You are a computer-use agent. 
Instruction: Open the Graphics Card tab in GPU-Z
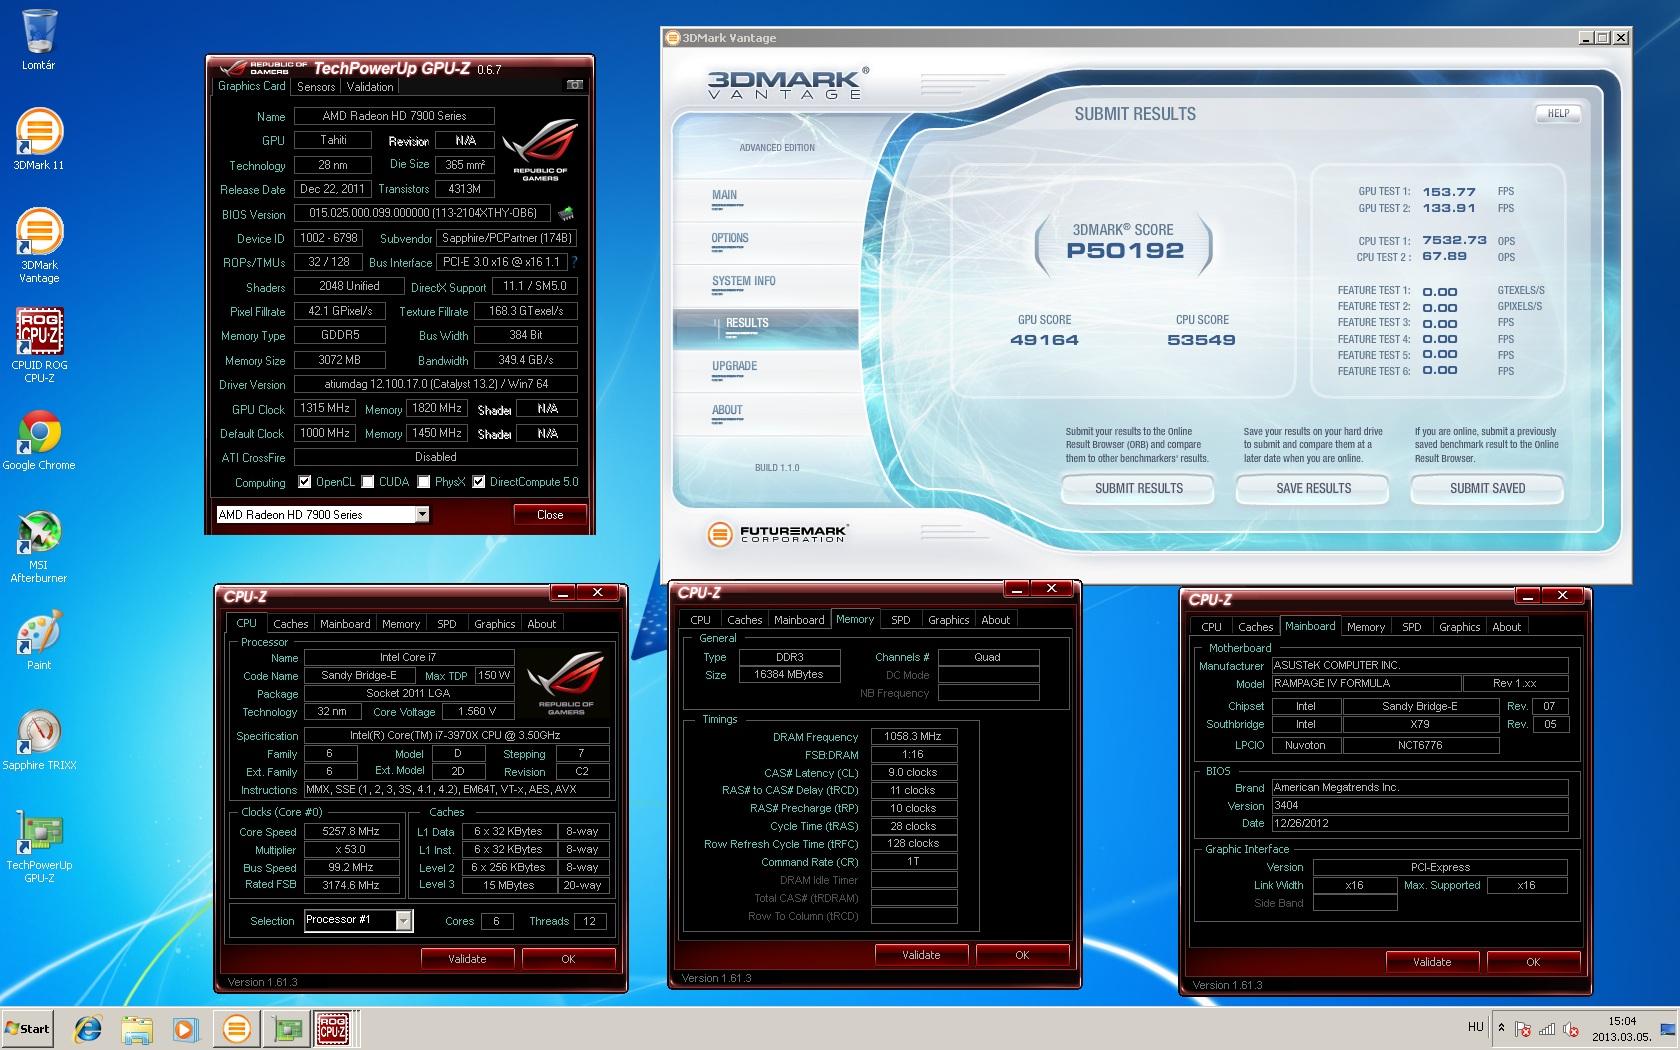point(252,86)
